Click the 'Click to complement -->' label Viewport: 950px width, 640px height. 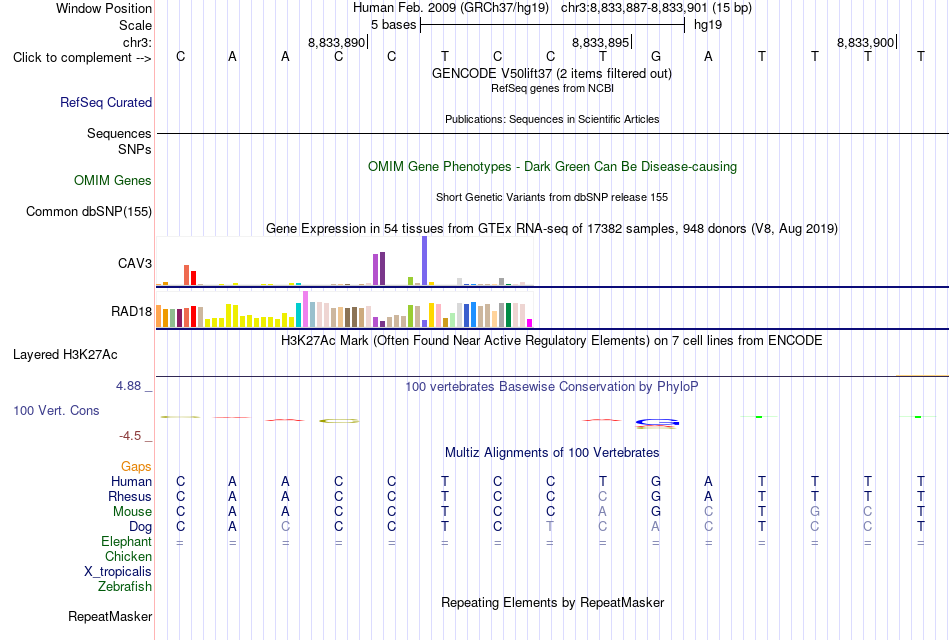[82, 58]
